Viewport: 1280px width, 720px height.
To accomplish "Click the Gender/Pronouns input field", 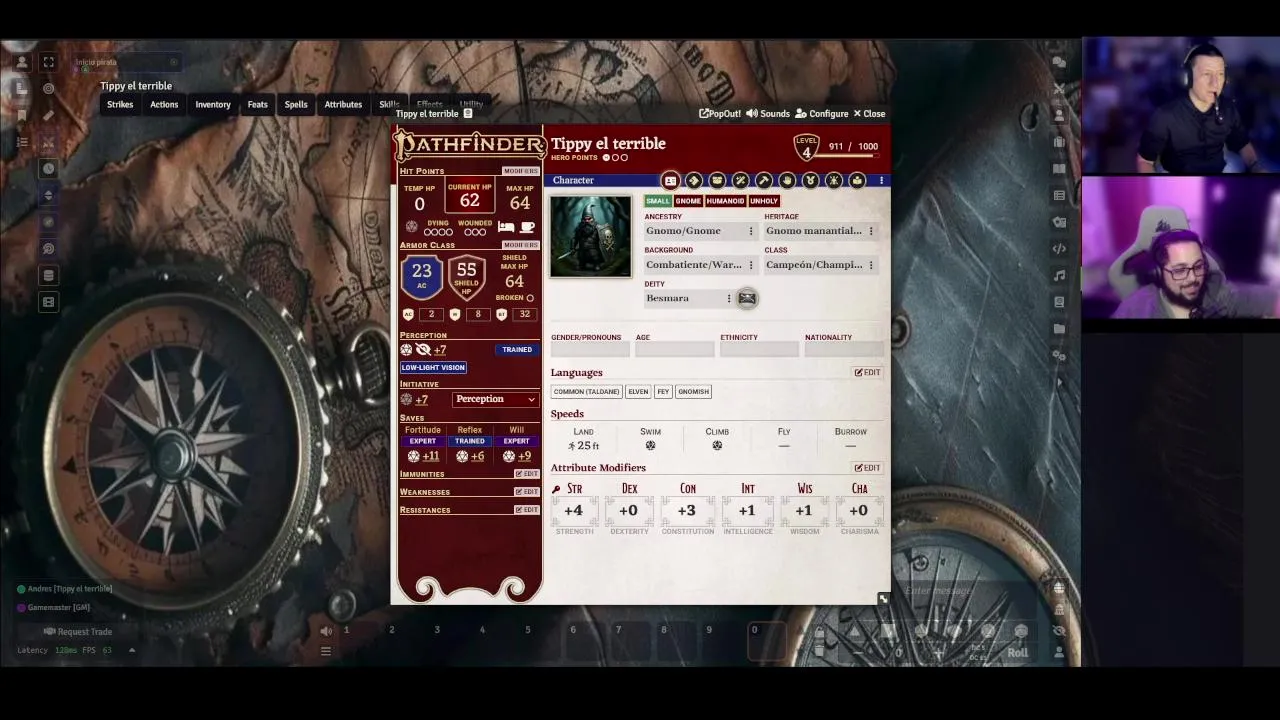I will (x=590, y=349).
